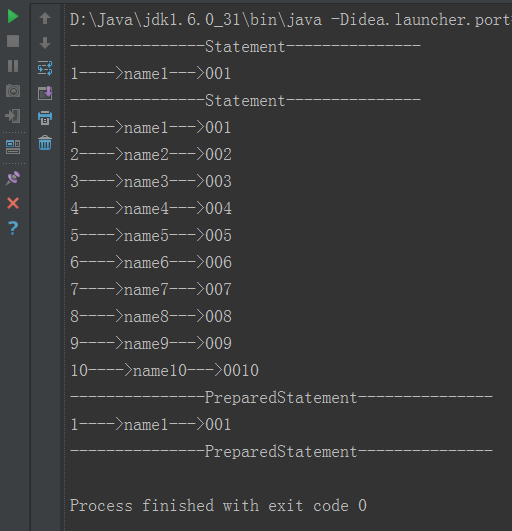Click the Dump threads camera icon
This screenshot has width=512, height=531.
click(13, 91)
